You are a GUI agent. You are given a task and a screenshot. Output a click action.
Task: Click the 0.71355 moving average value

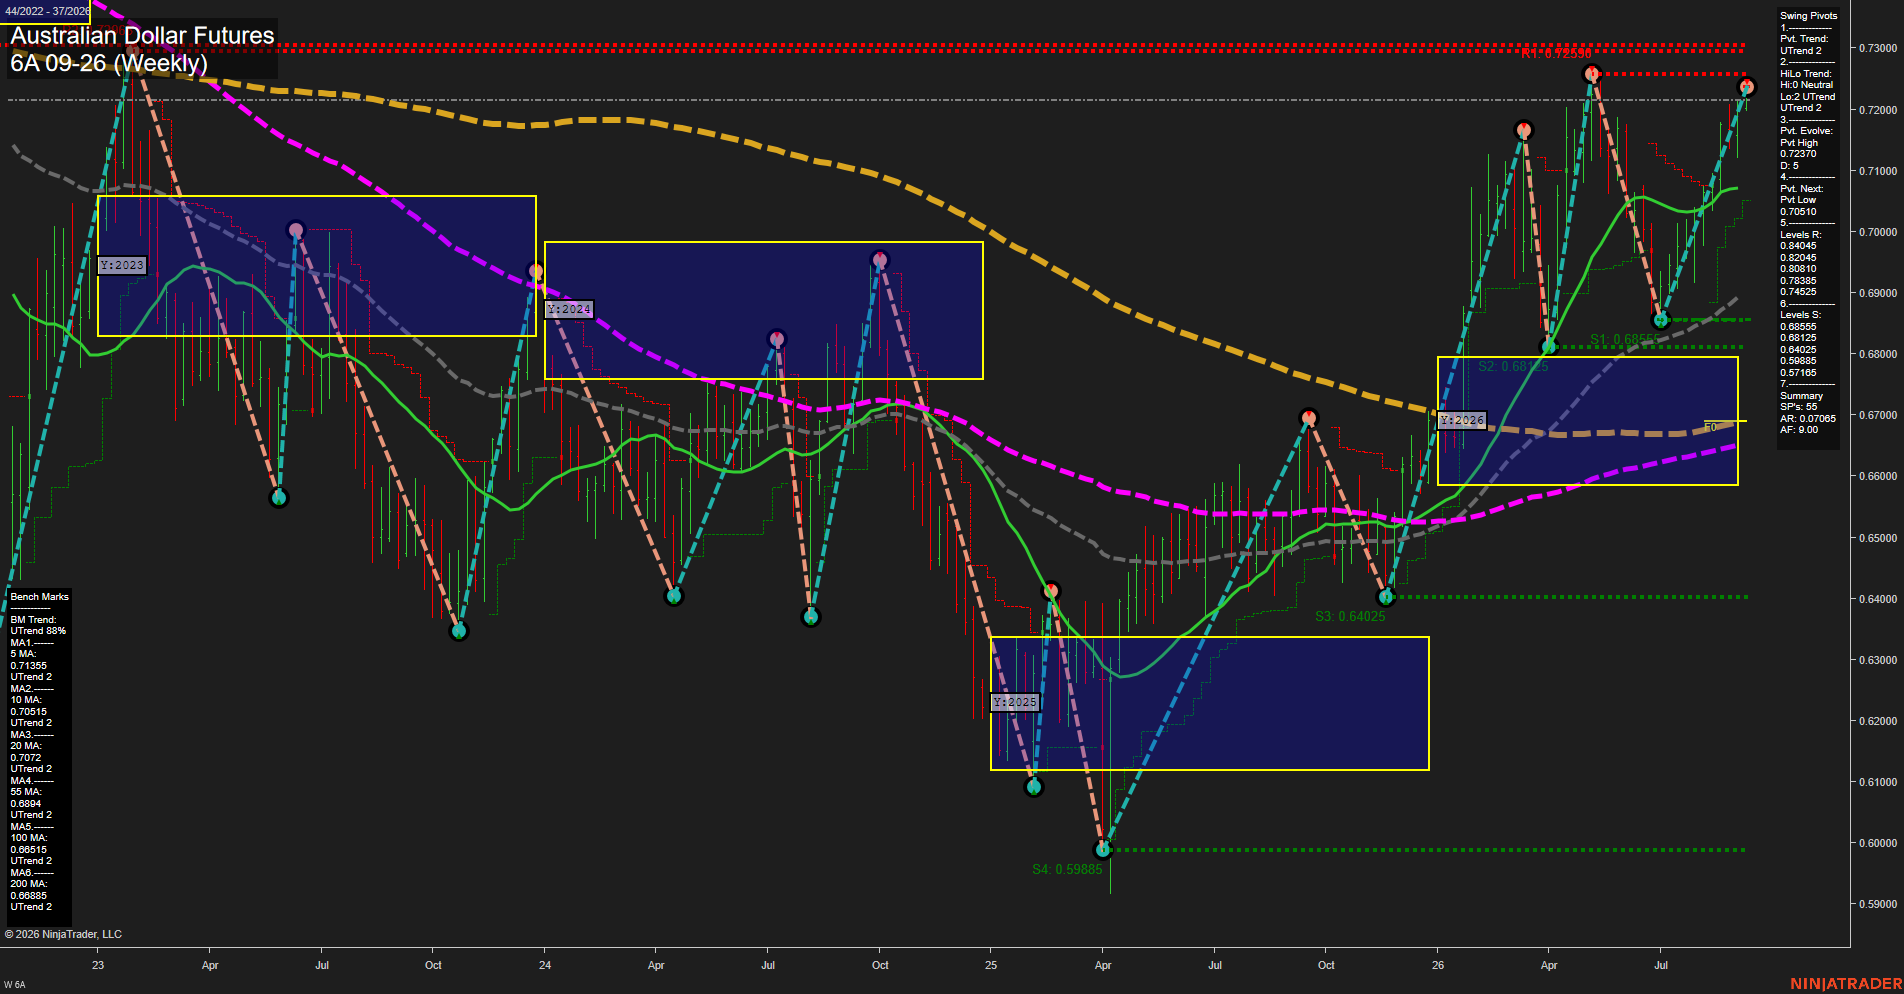[x=29, y=666]
